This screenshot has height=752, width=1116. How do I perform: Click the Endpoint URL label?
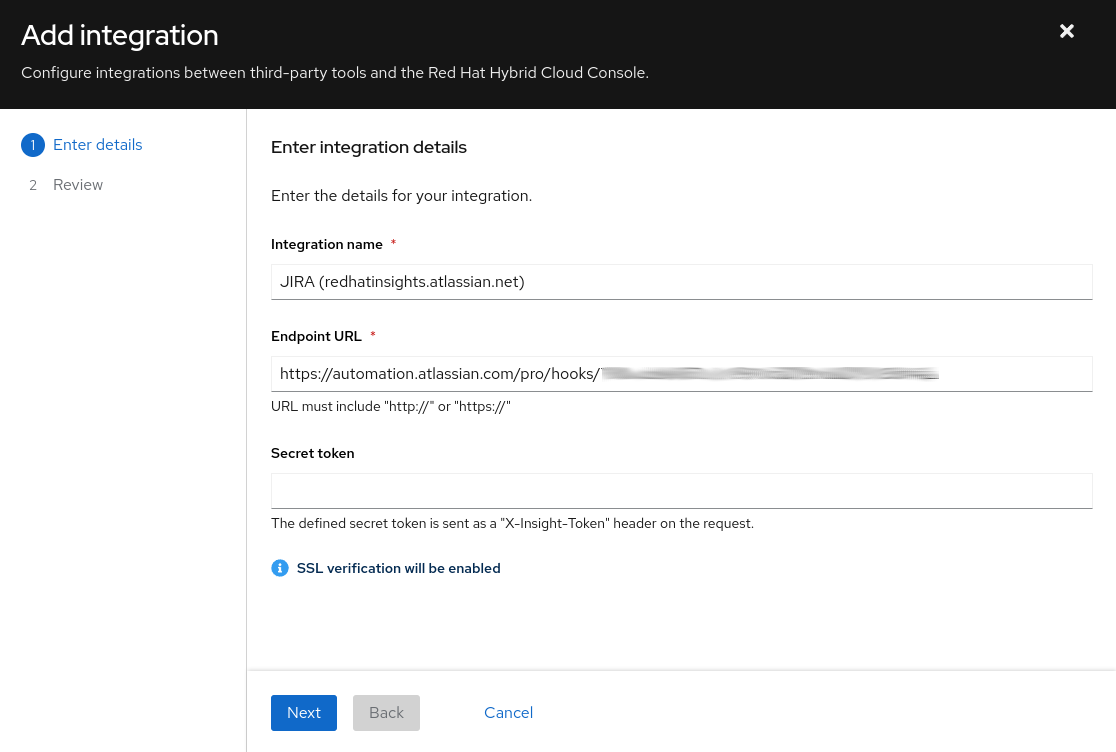click(x=316, y=336)
